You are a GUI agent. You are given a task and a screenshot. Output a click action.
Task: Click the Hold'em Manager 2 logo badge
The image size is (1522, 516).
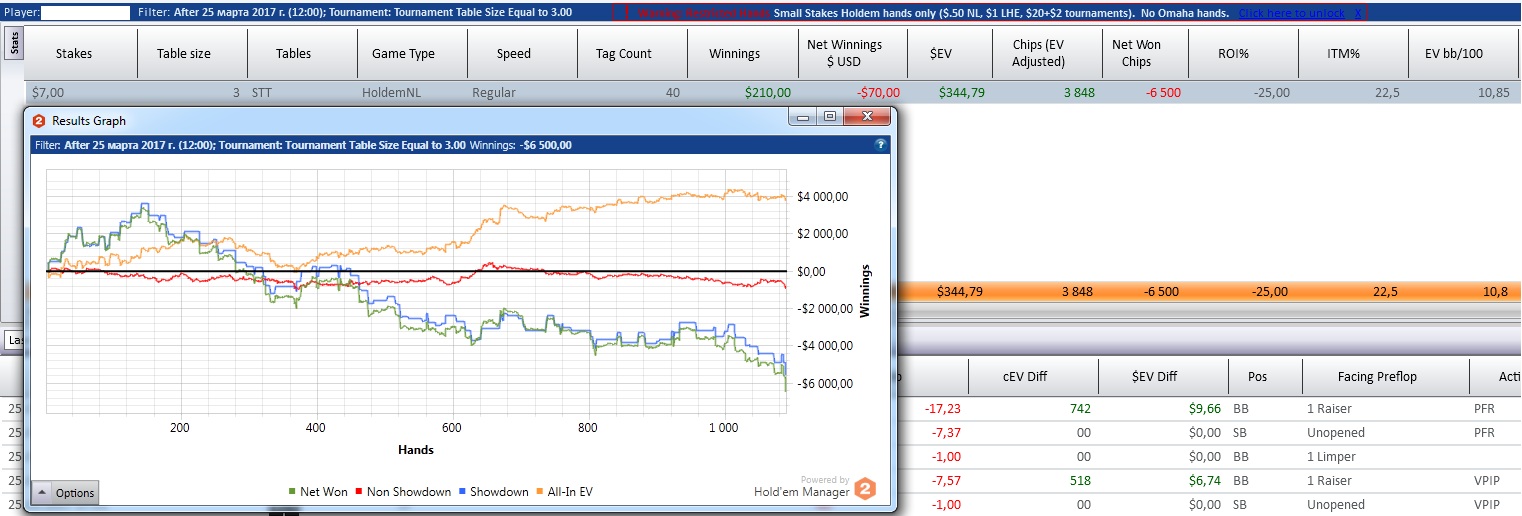pyautogui.click(x=865, y=489)
